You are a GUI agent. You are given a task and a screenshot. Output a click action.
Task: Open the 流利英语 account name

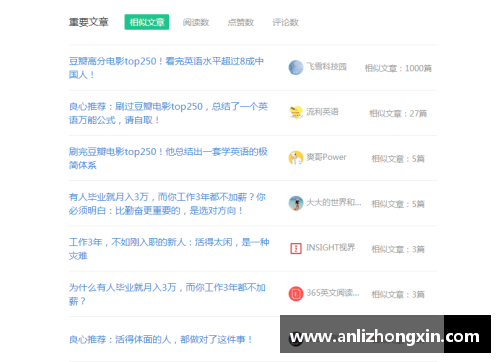(x=322, y=112)
